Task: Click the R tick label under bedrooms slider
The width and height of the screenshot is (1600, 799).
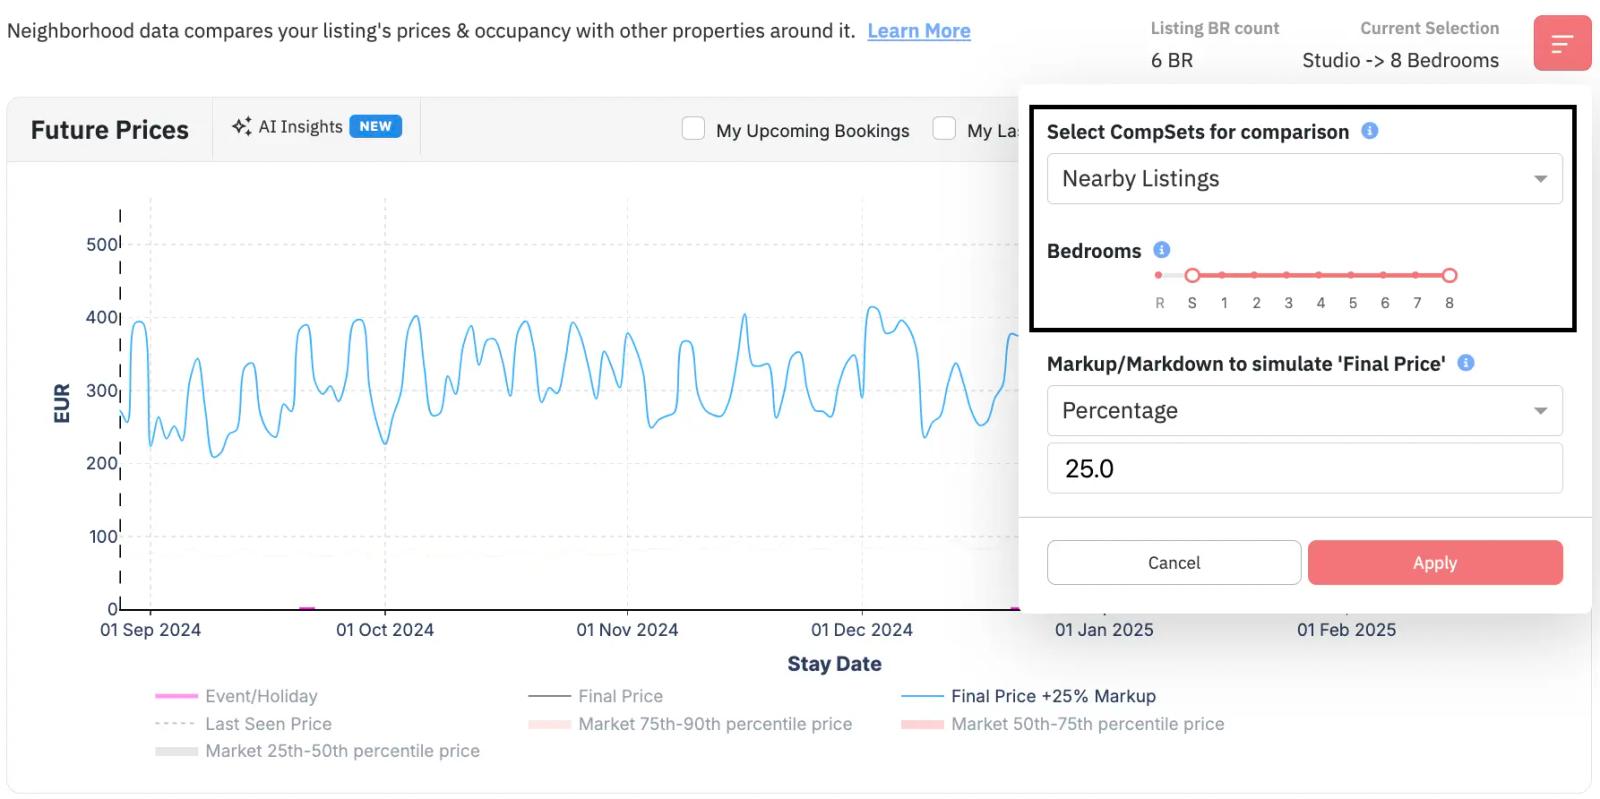Action: pos(1159,303)
